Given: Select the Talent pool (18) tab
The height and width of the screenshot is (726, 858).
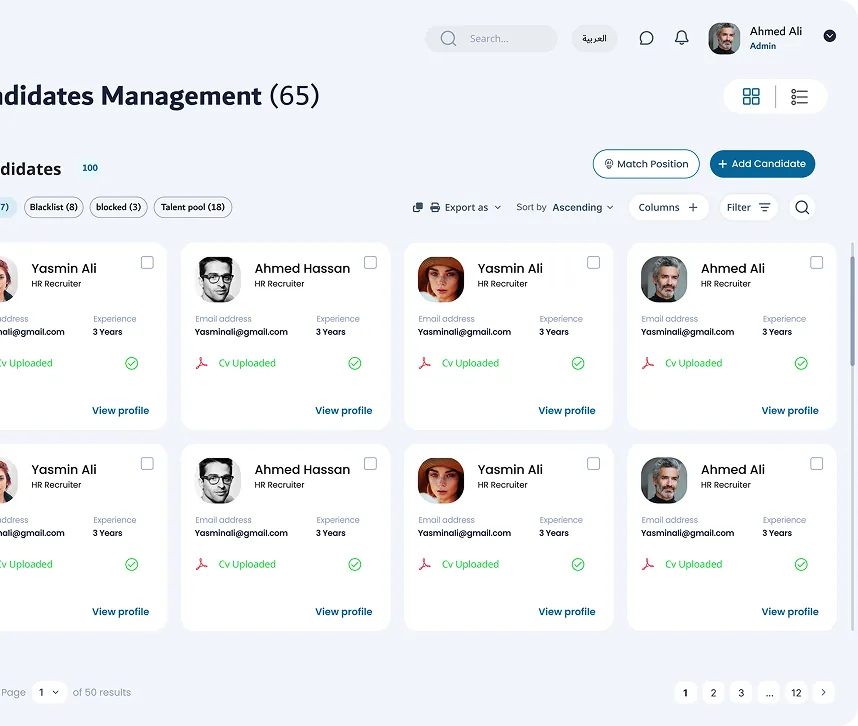Looking at the screenshot, I should [193, 207].
